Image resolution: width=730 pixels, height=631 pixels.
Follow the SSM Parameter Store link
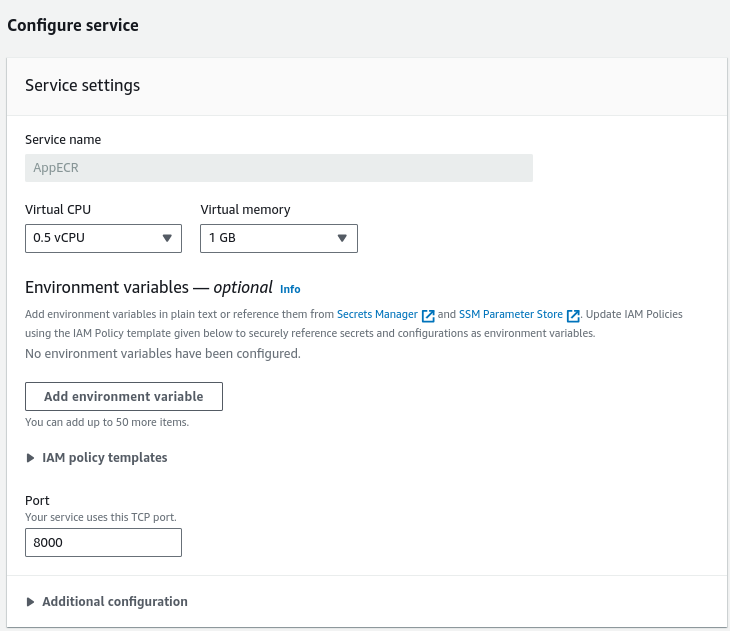(x=510, y=314)
